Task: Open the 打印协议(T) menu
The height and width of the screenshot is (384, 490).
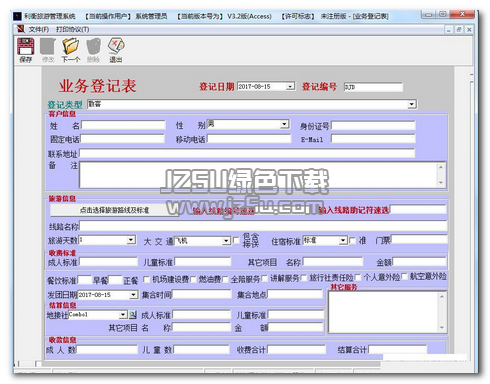Action: 72,30
